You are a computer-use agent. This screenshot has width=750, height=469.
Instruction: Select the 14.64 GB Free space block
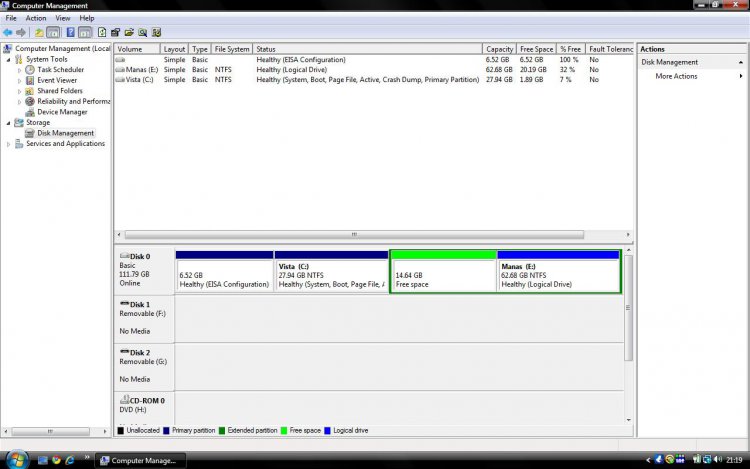pos(443,271)
